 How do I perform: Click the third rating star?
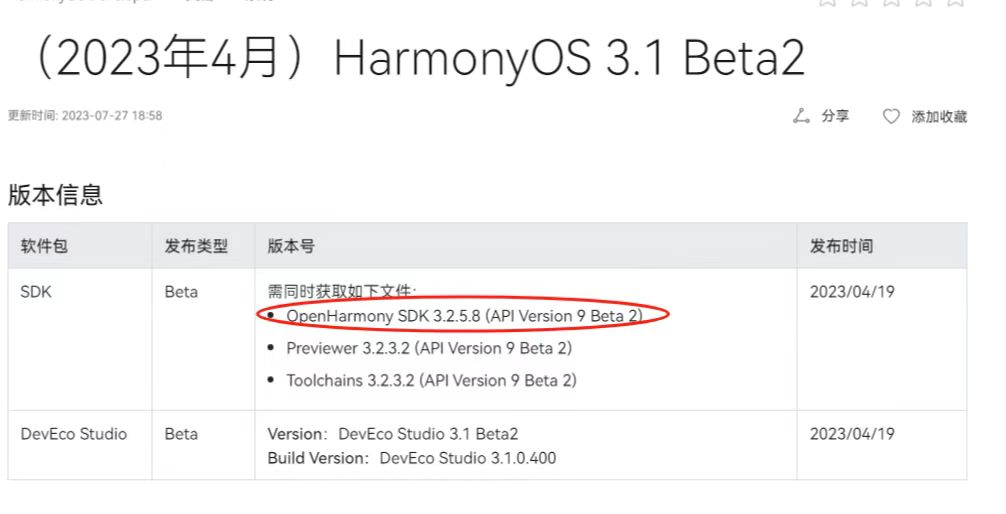coord(891,3)
